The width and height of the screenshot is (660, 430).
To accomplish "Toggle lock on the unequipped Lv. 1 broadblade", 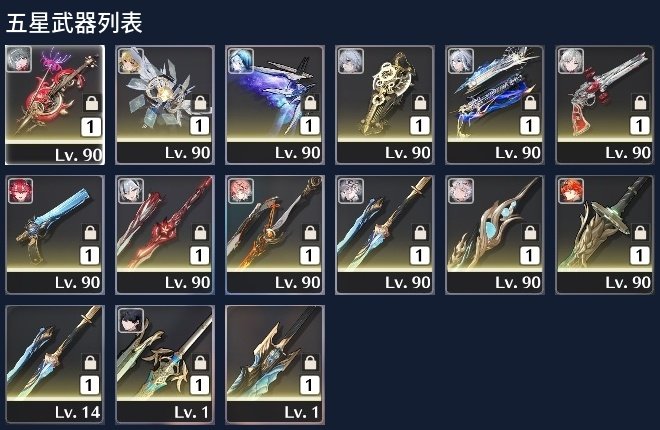I will (311, 362).
